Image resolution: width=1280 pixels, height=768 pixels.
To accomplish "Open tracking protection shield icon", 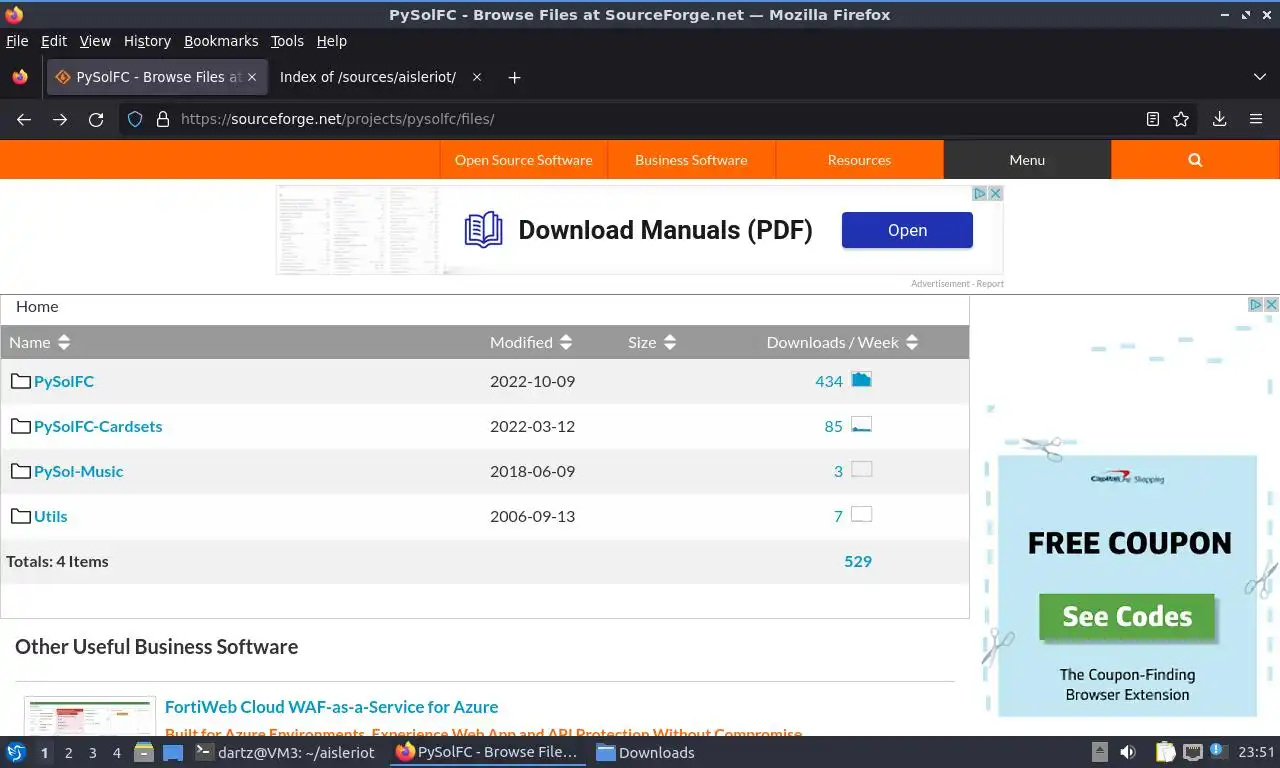I will 135,119.
